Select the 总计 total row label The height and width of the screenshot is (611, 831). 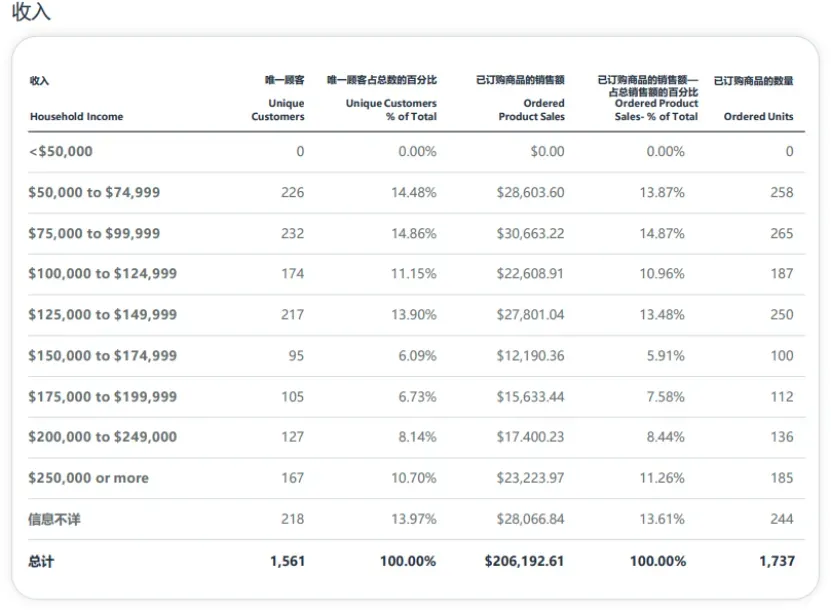point(41,561)
